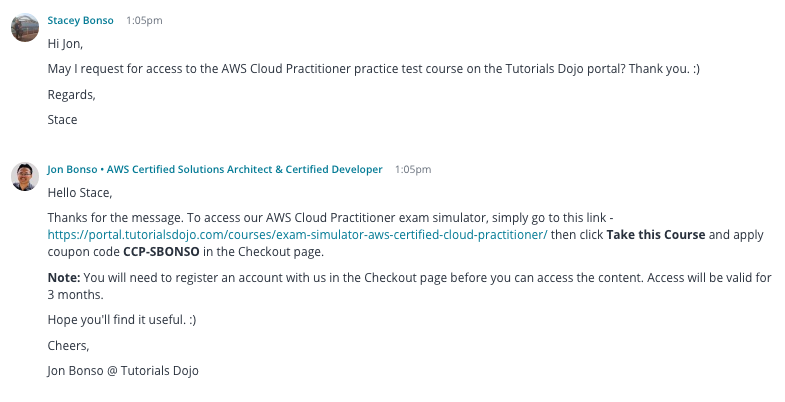
Task: Click the Hello Stace greeting
Action: pyautogui.click(x=80, y=193)
